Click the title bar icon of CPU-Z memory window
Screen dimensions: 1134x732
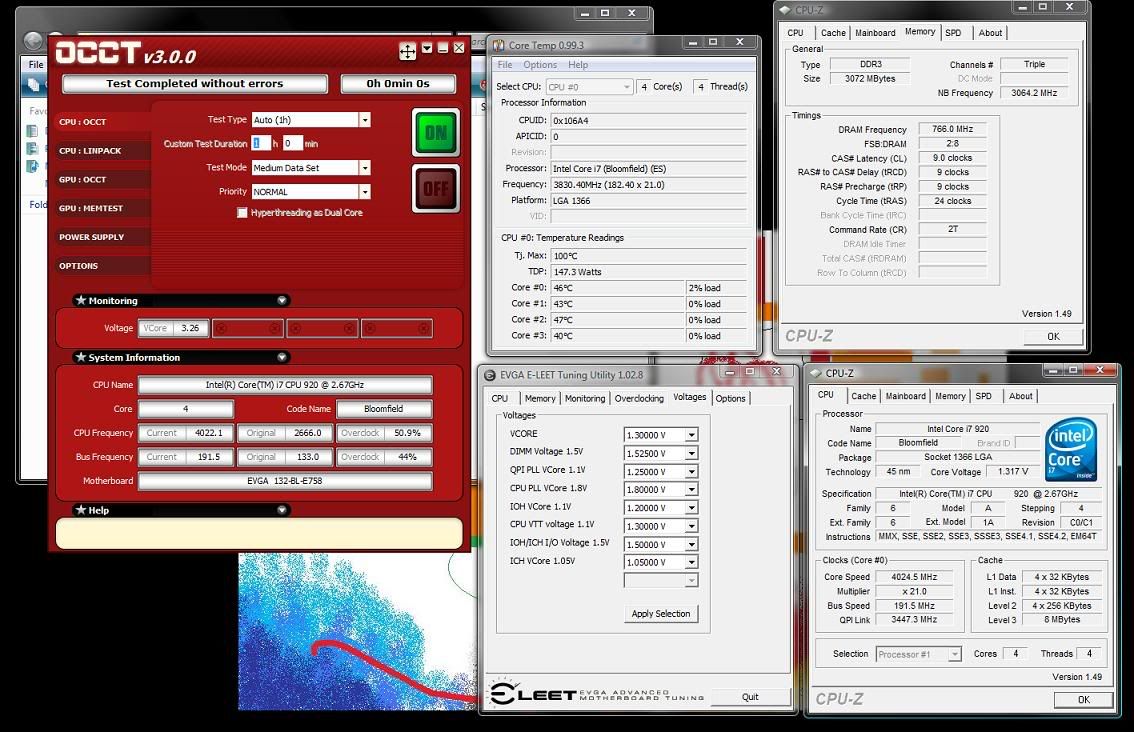pyautogui.click(x=785, y=10)
